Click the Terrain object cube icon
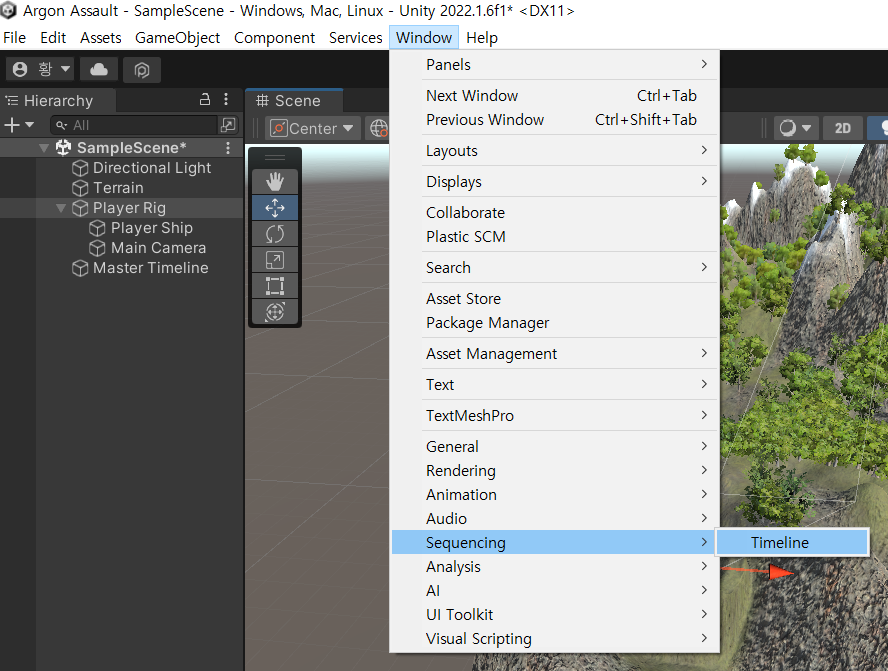The width and height of the screenshot is (888, 671). click(80, 188)
